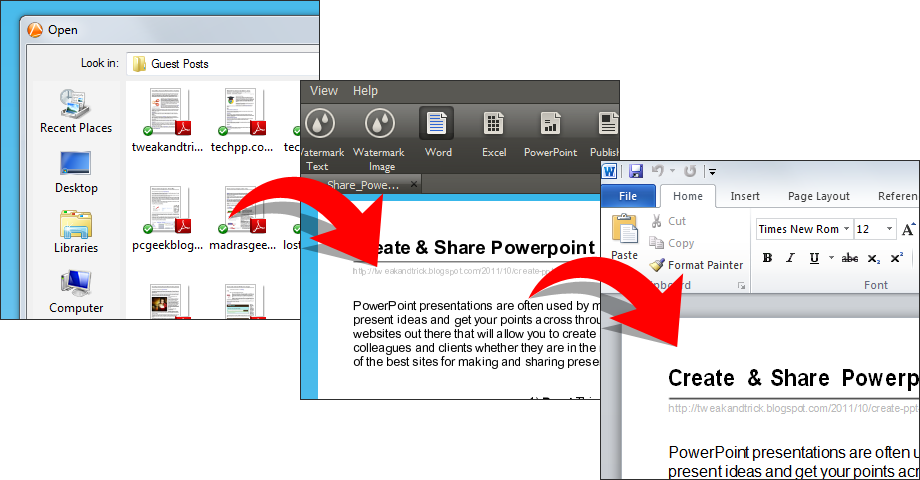Click the Watermark Image tool
The height and width of the screenshot is (480, 920).
(379, 140)
